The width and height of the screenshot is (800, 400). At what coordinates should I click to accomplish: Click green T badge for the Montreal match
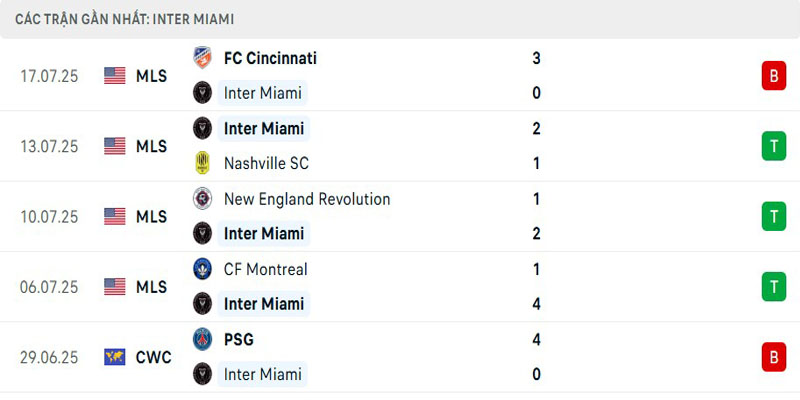(x=773, y=287)
